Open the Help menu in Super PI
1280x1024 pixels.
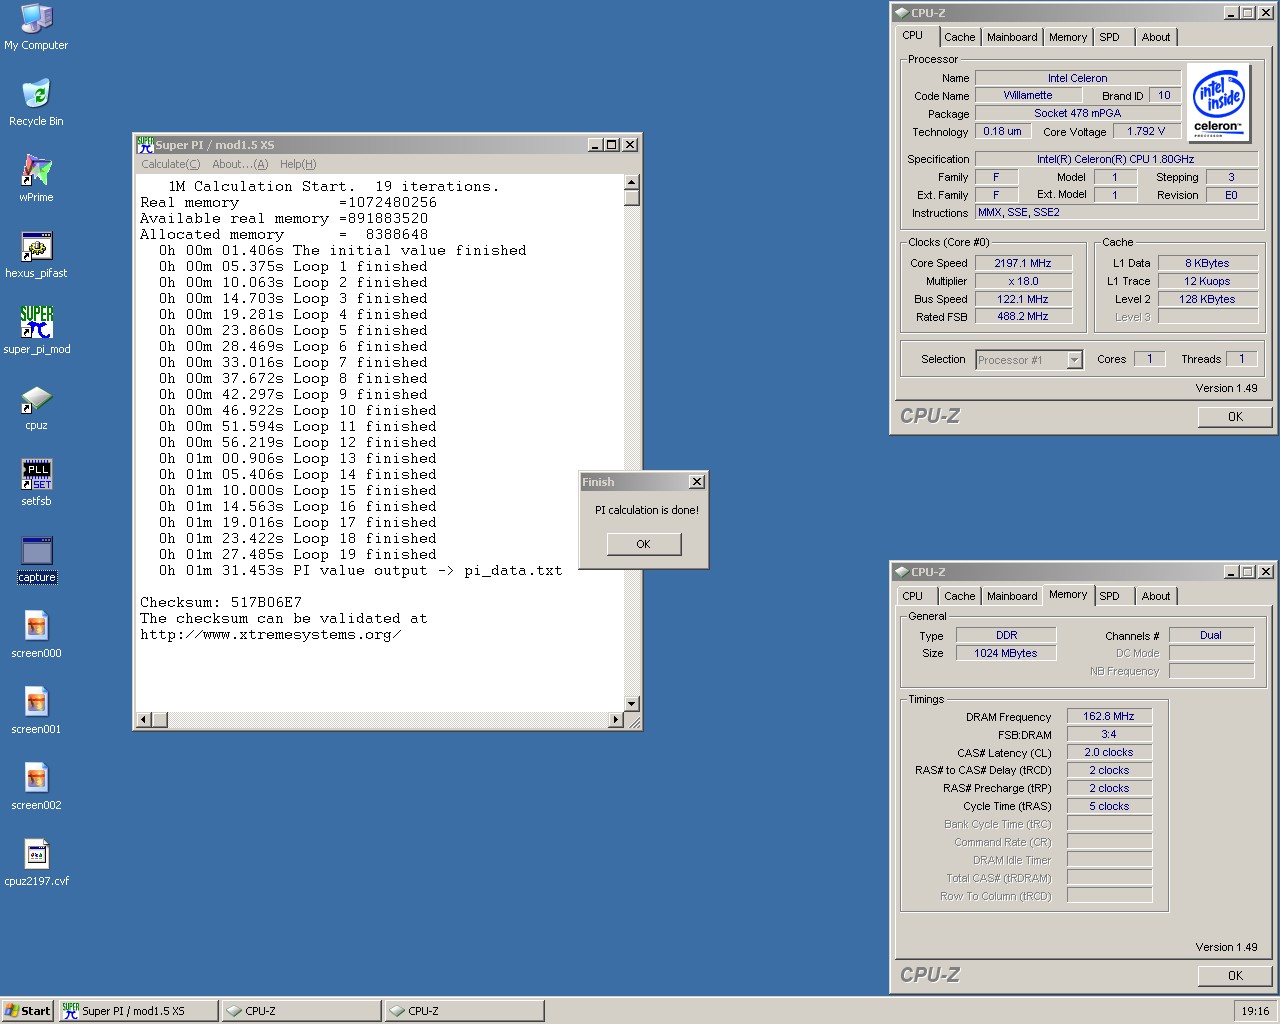pyautogui.click(x=298, y=164)
